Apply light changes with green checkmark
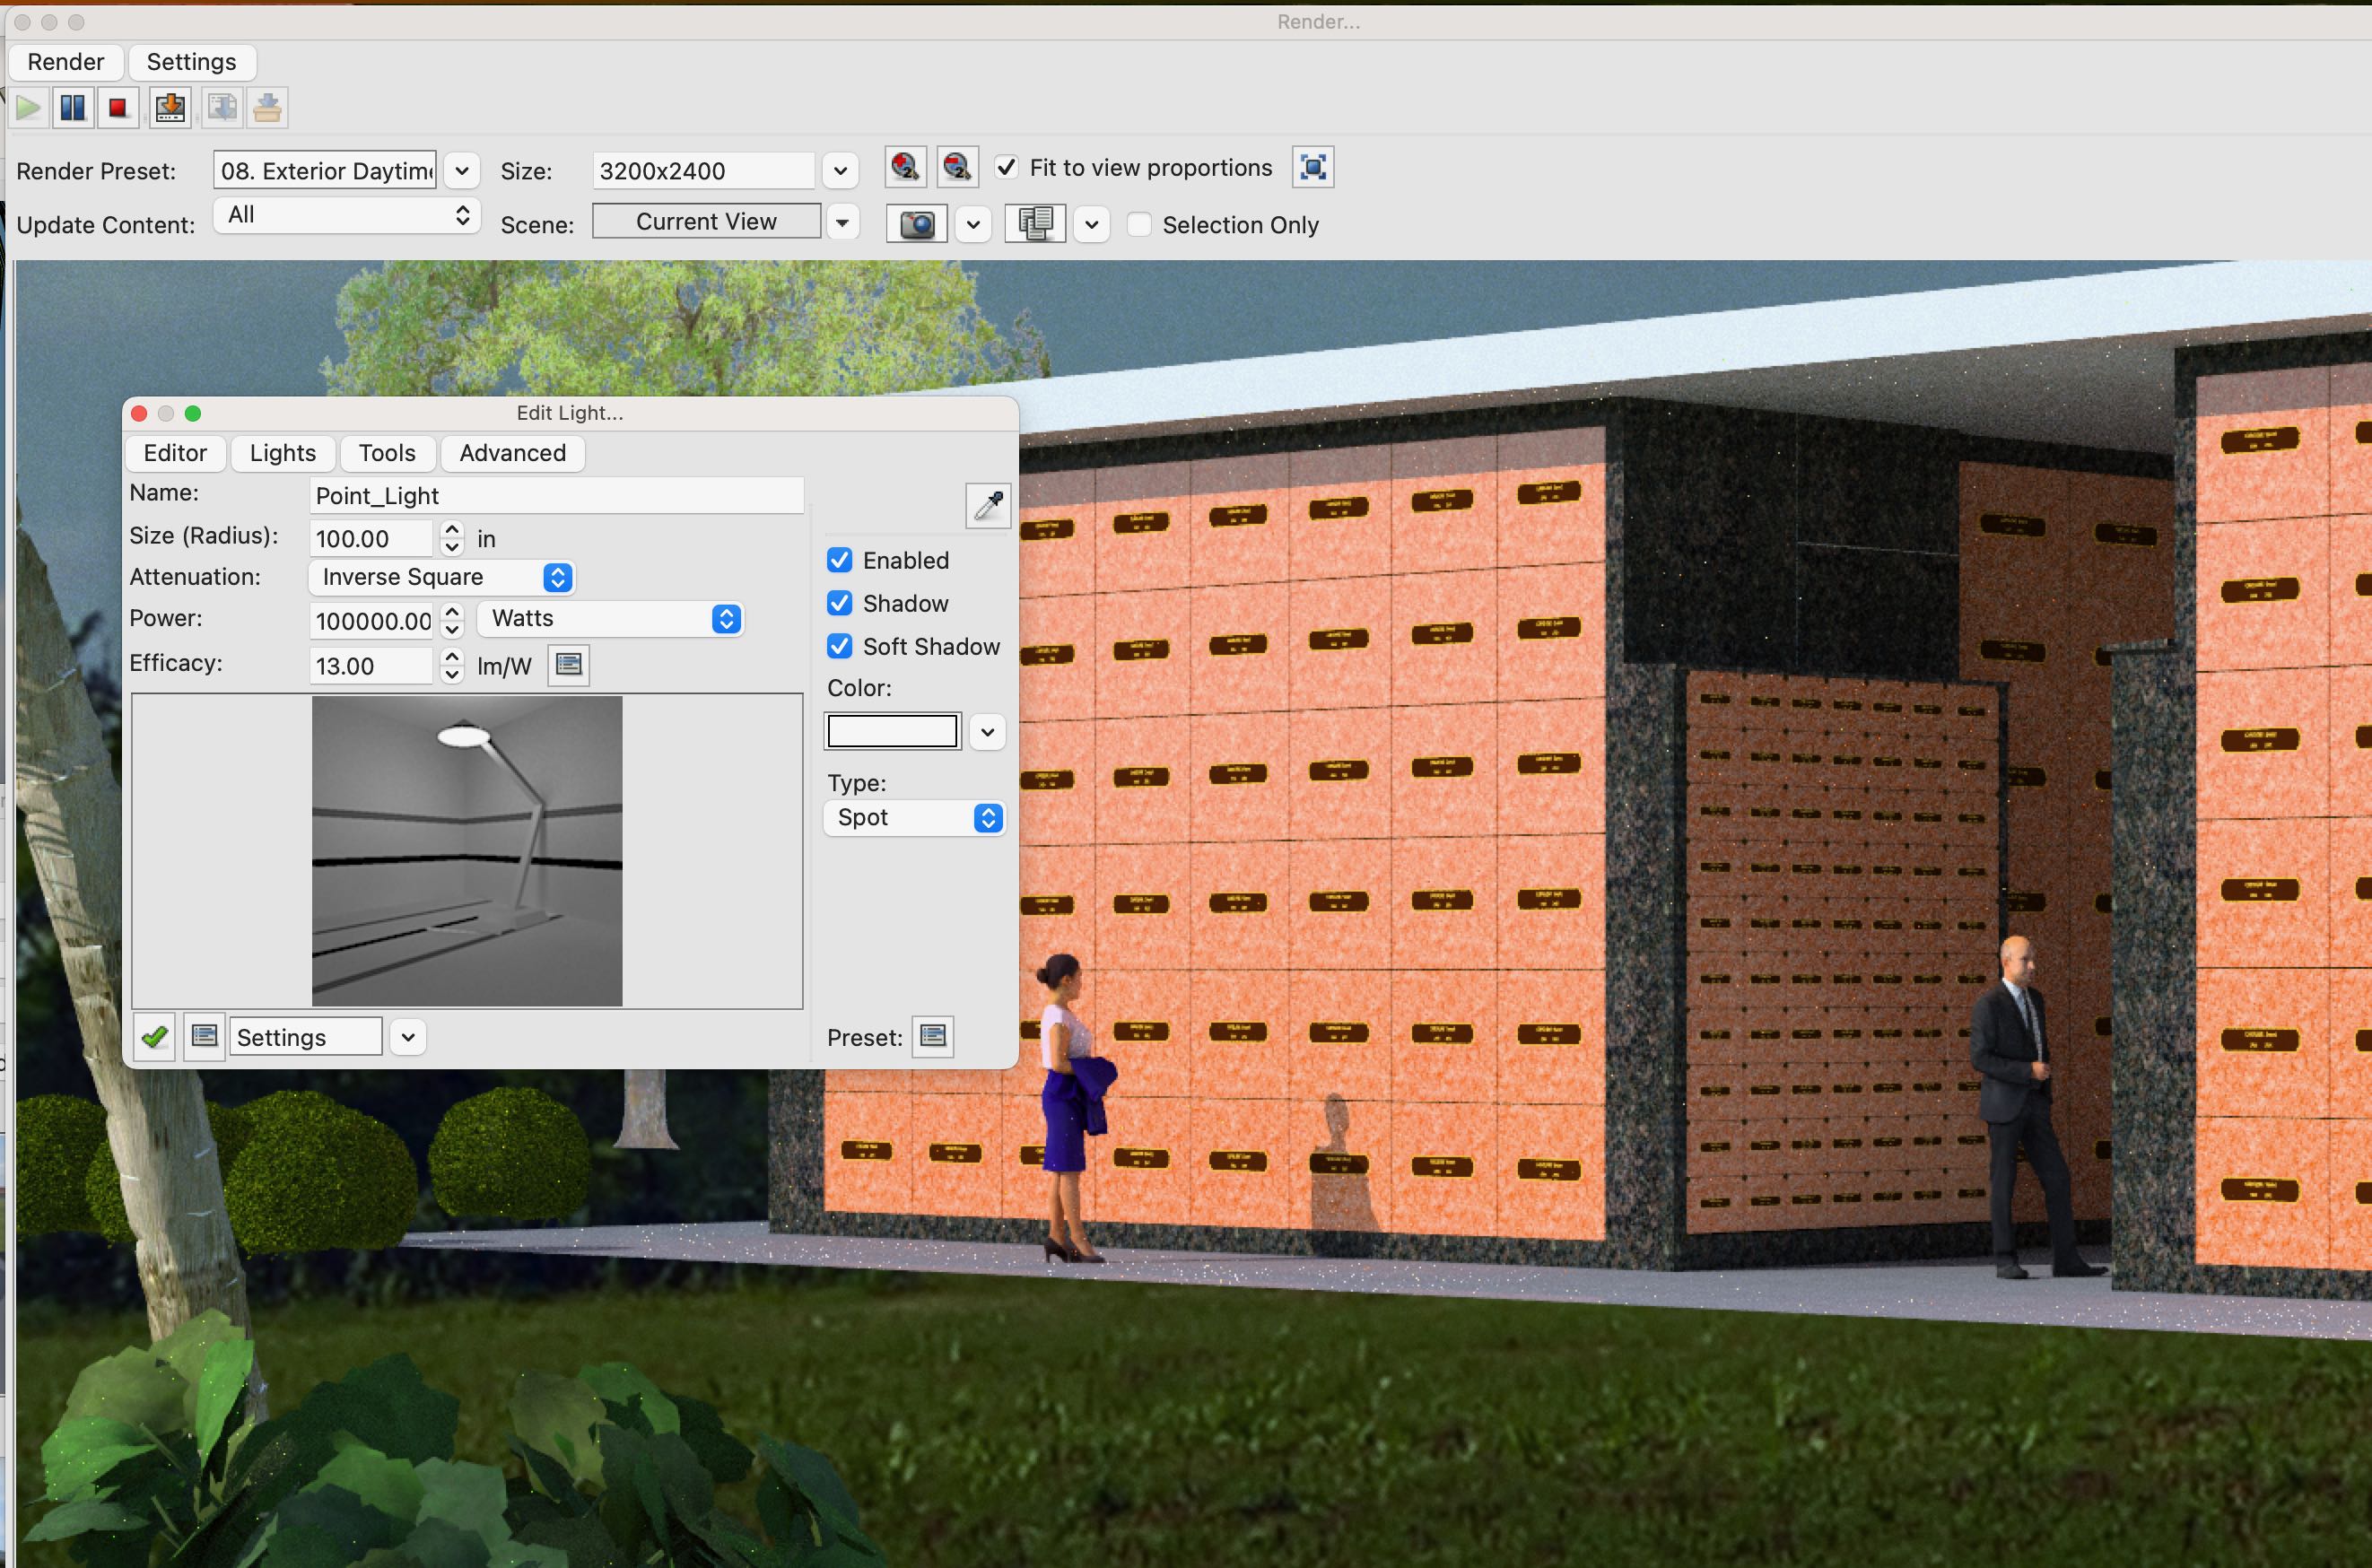 point(155,1037)
